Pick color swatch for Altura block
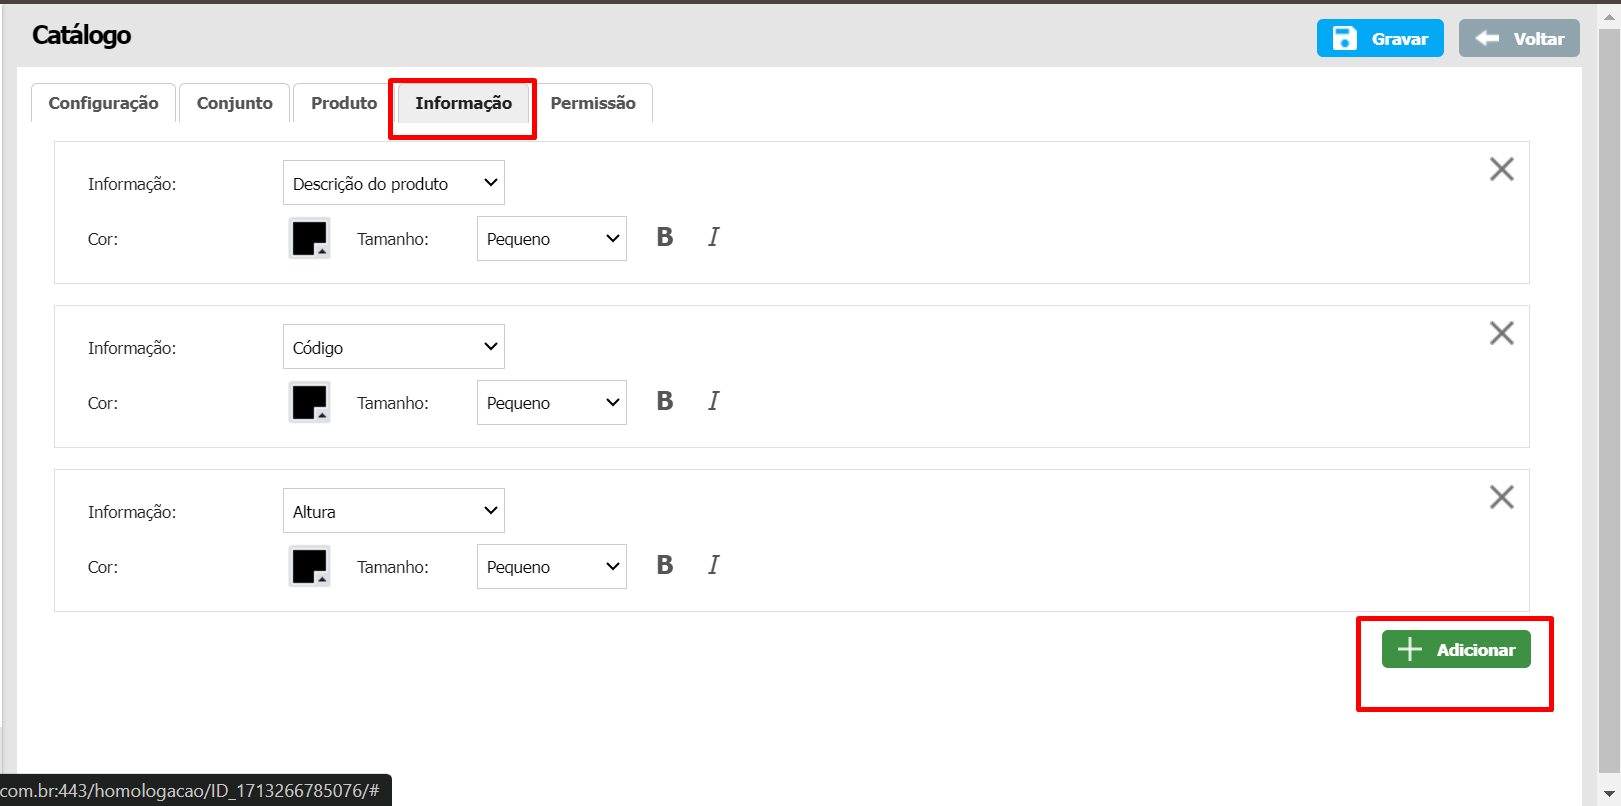Image resolution: width=1621 pixels, height=806 pixels. point(310,566)
